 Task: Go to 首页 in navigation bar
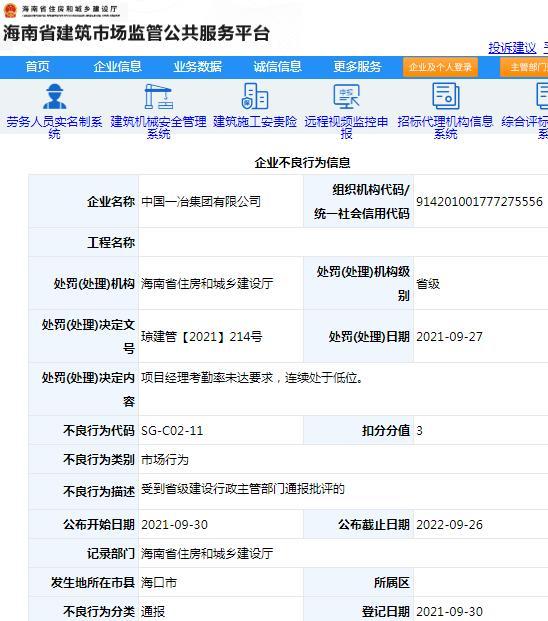(38, 67)
